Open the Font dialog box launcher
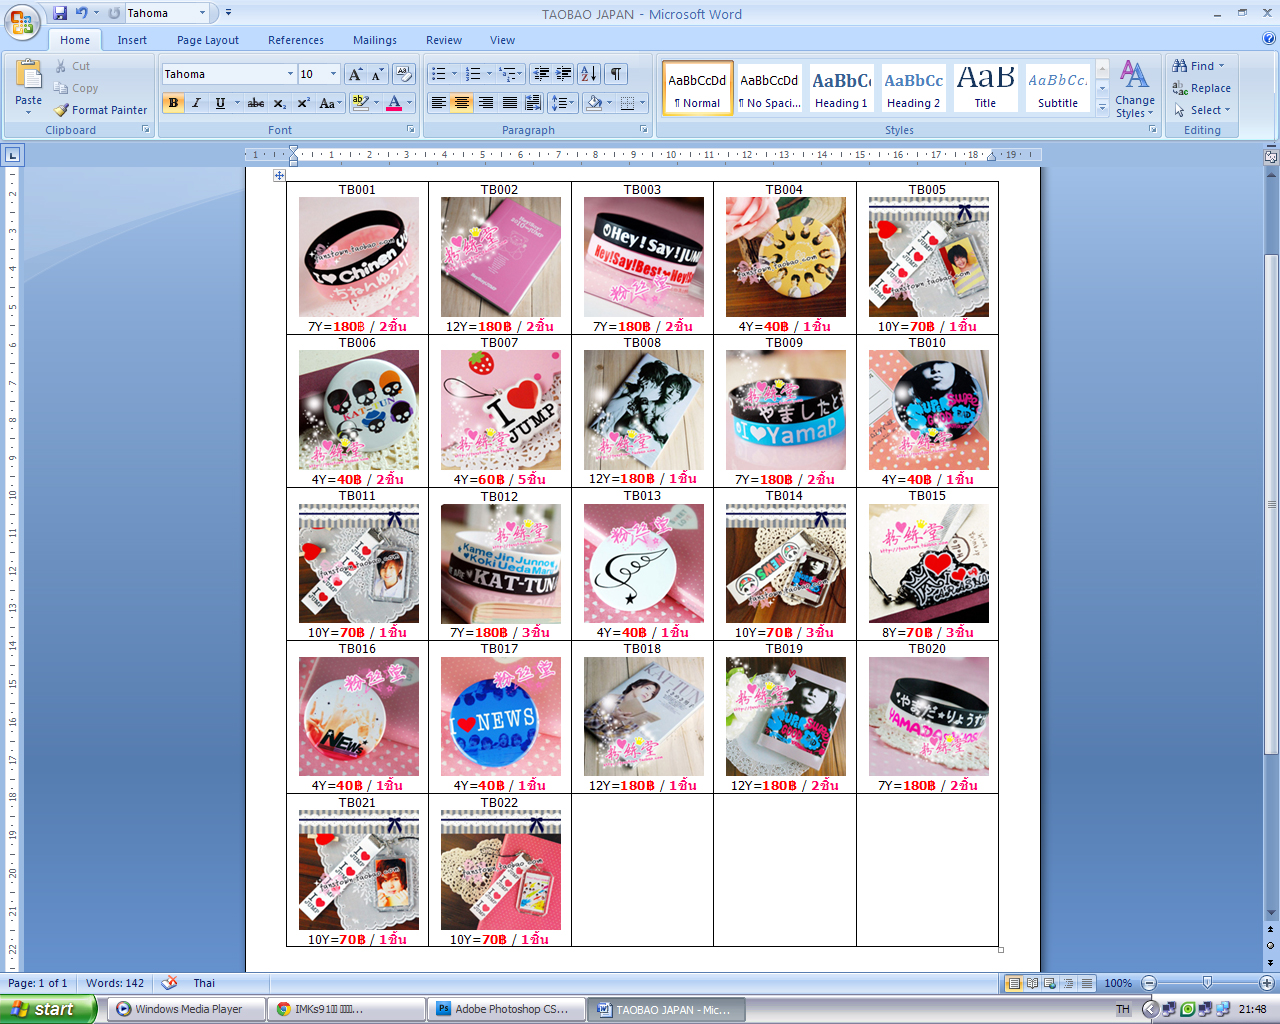This screenshot has width=1280, height=1024. click(x=410, y=130)
